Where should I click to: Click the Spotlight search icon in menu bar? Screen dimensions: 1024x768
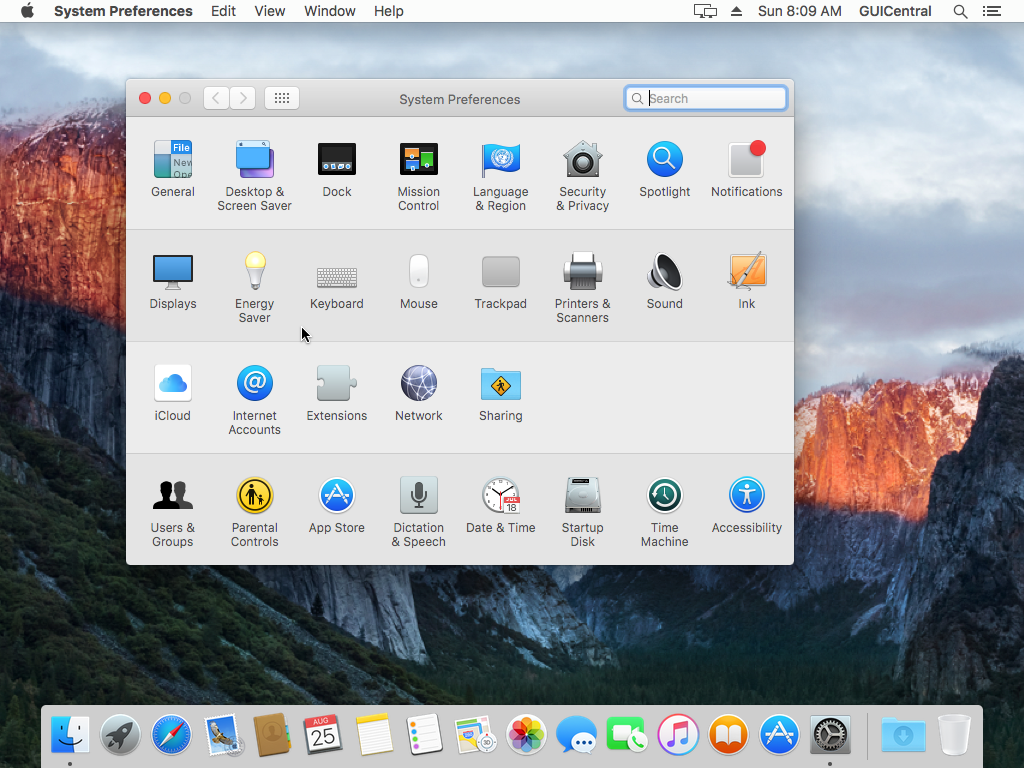point(960,11)
